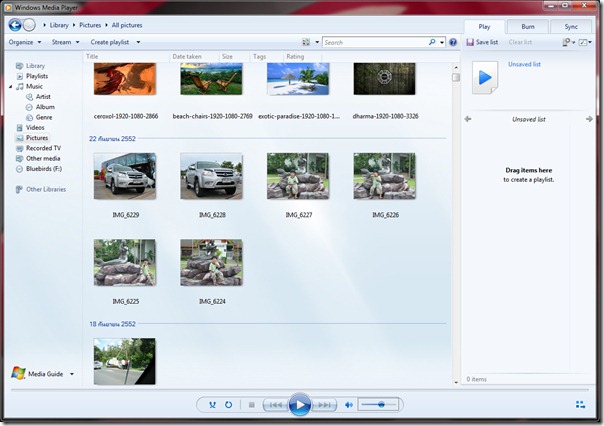Screen dimensions: 604x426
Task: Mute the volume speaker icon
Action: pos(349,405)
